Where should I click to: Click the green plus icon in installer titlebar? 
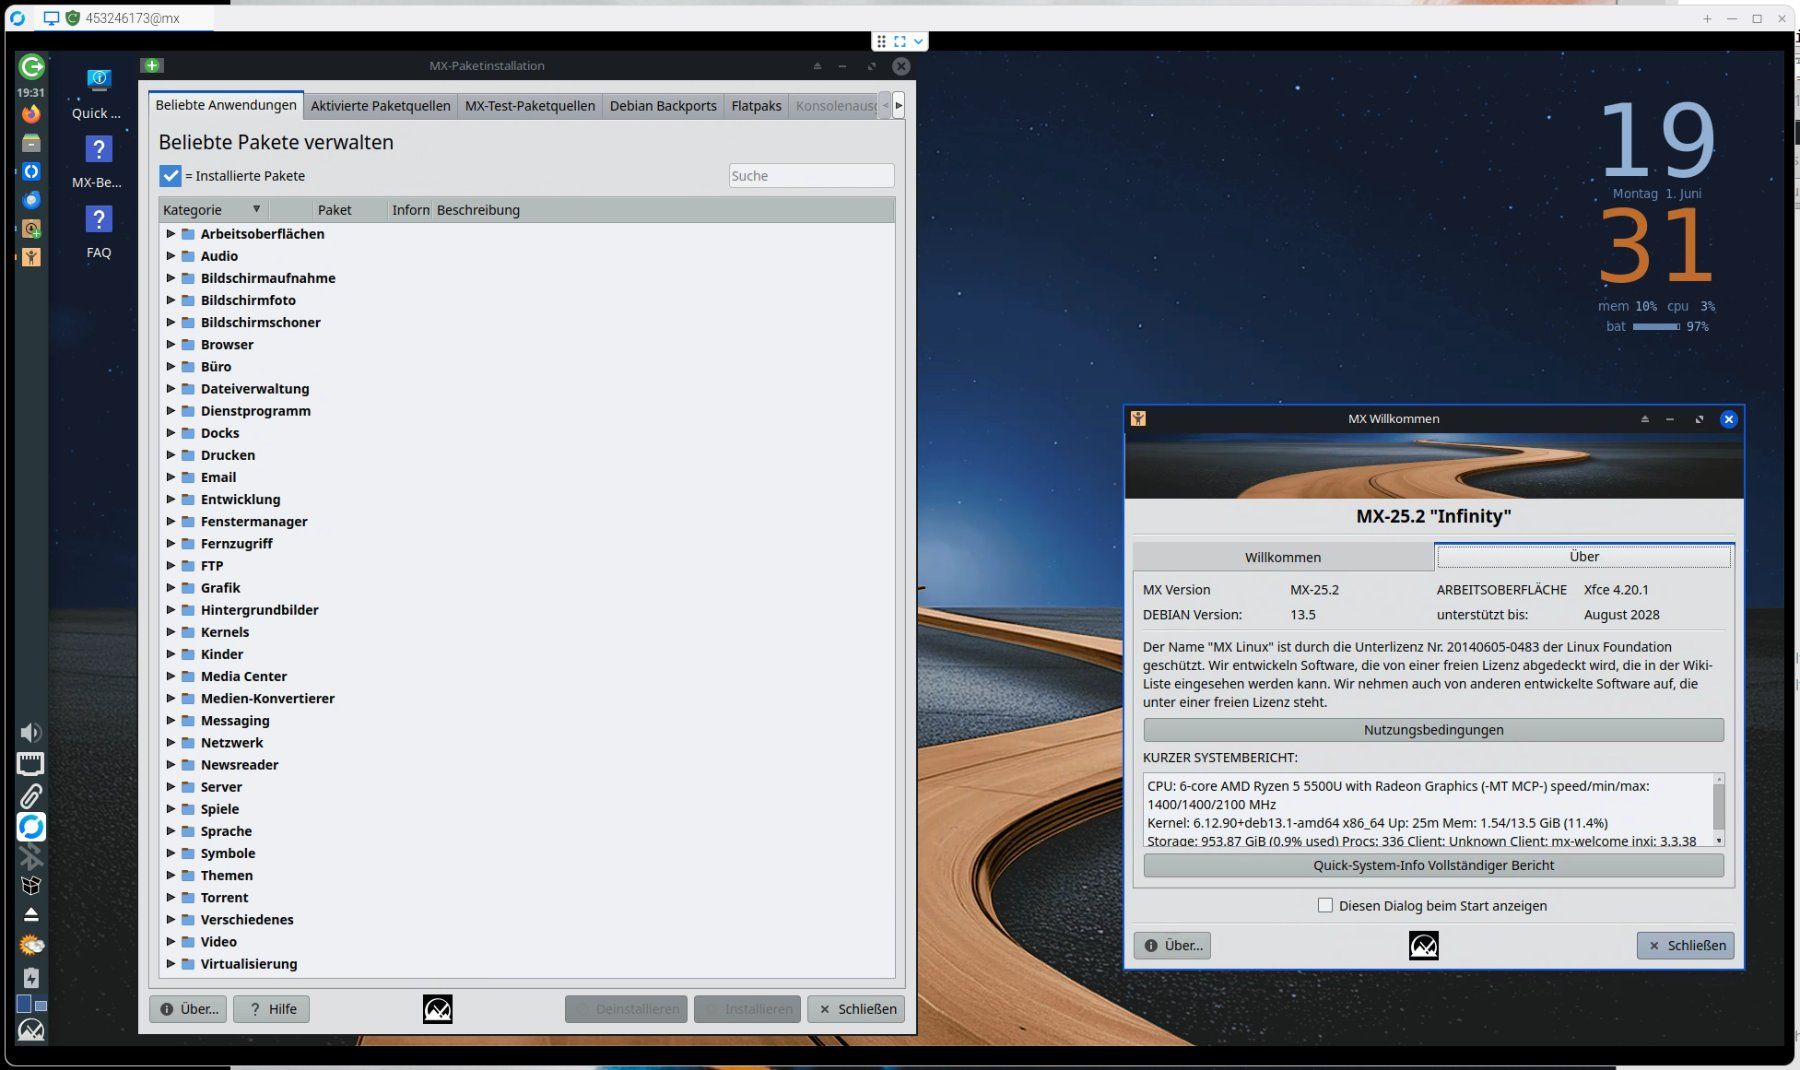pos(152,66)
